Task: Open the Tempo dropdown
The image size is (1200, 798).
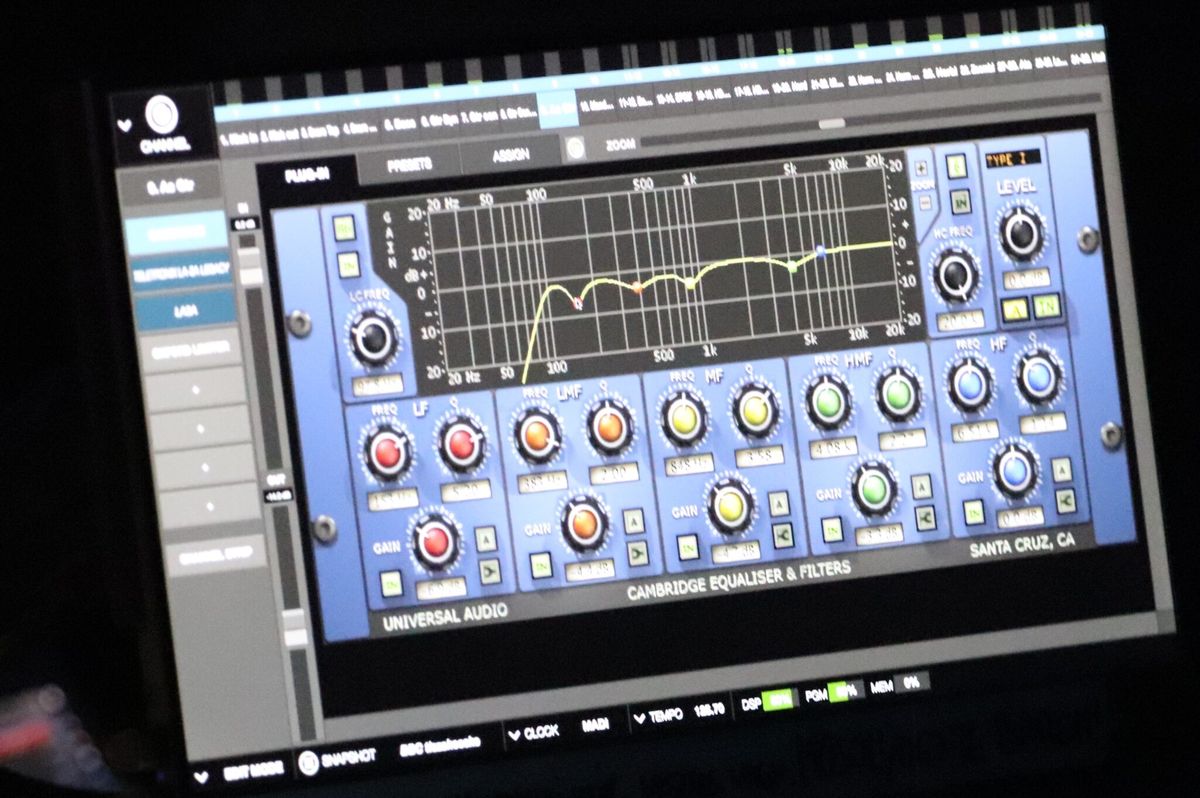Action: [658, 716]
